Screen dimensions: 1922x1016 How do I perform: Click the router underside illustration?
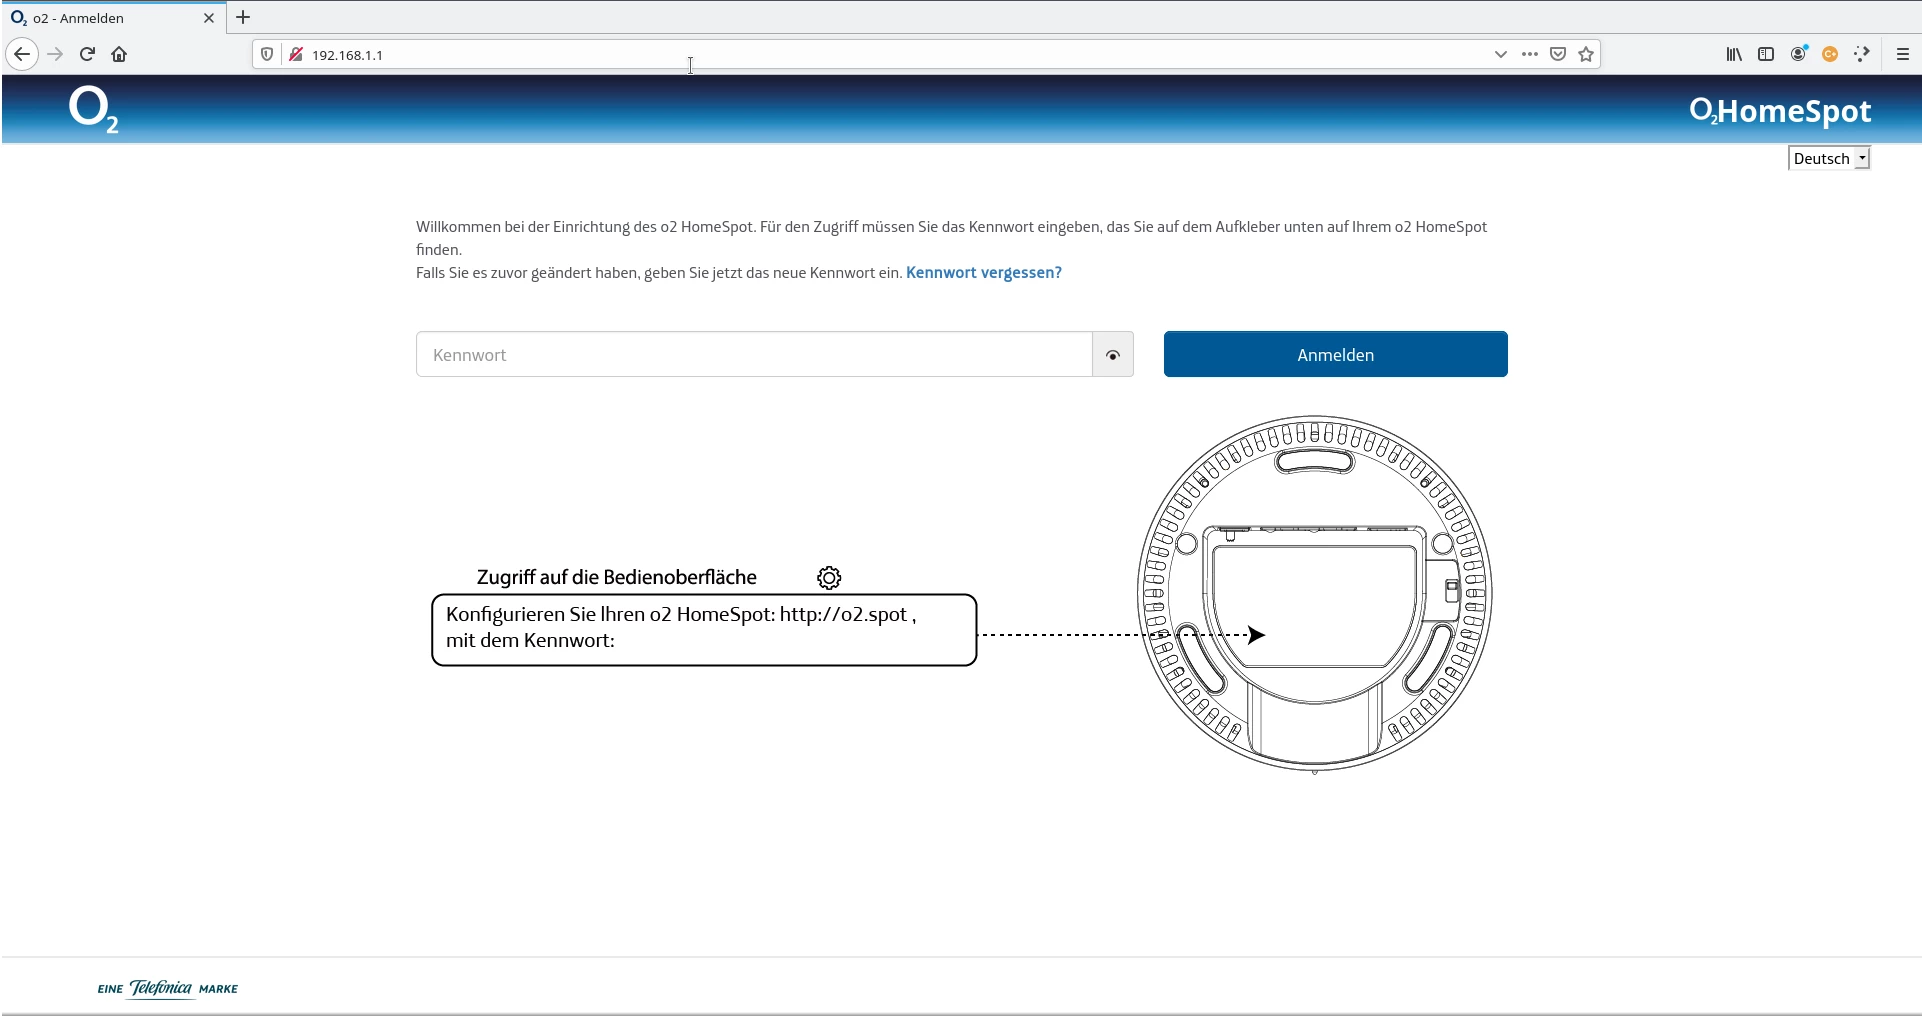point(1314,594)
